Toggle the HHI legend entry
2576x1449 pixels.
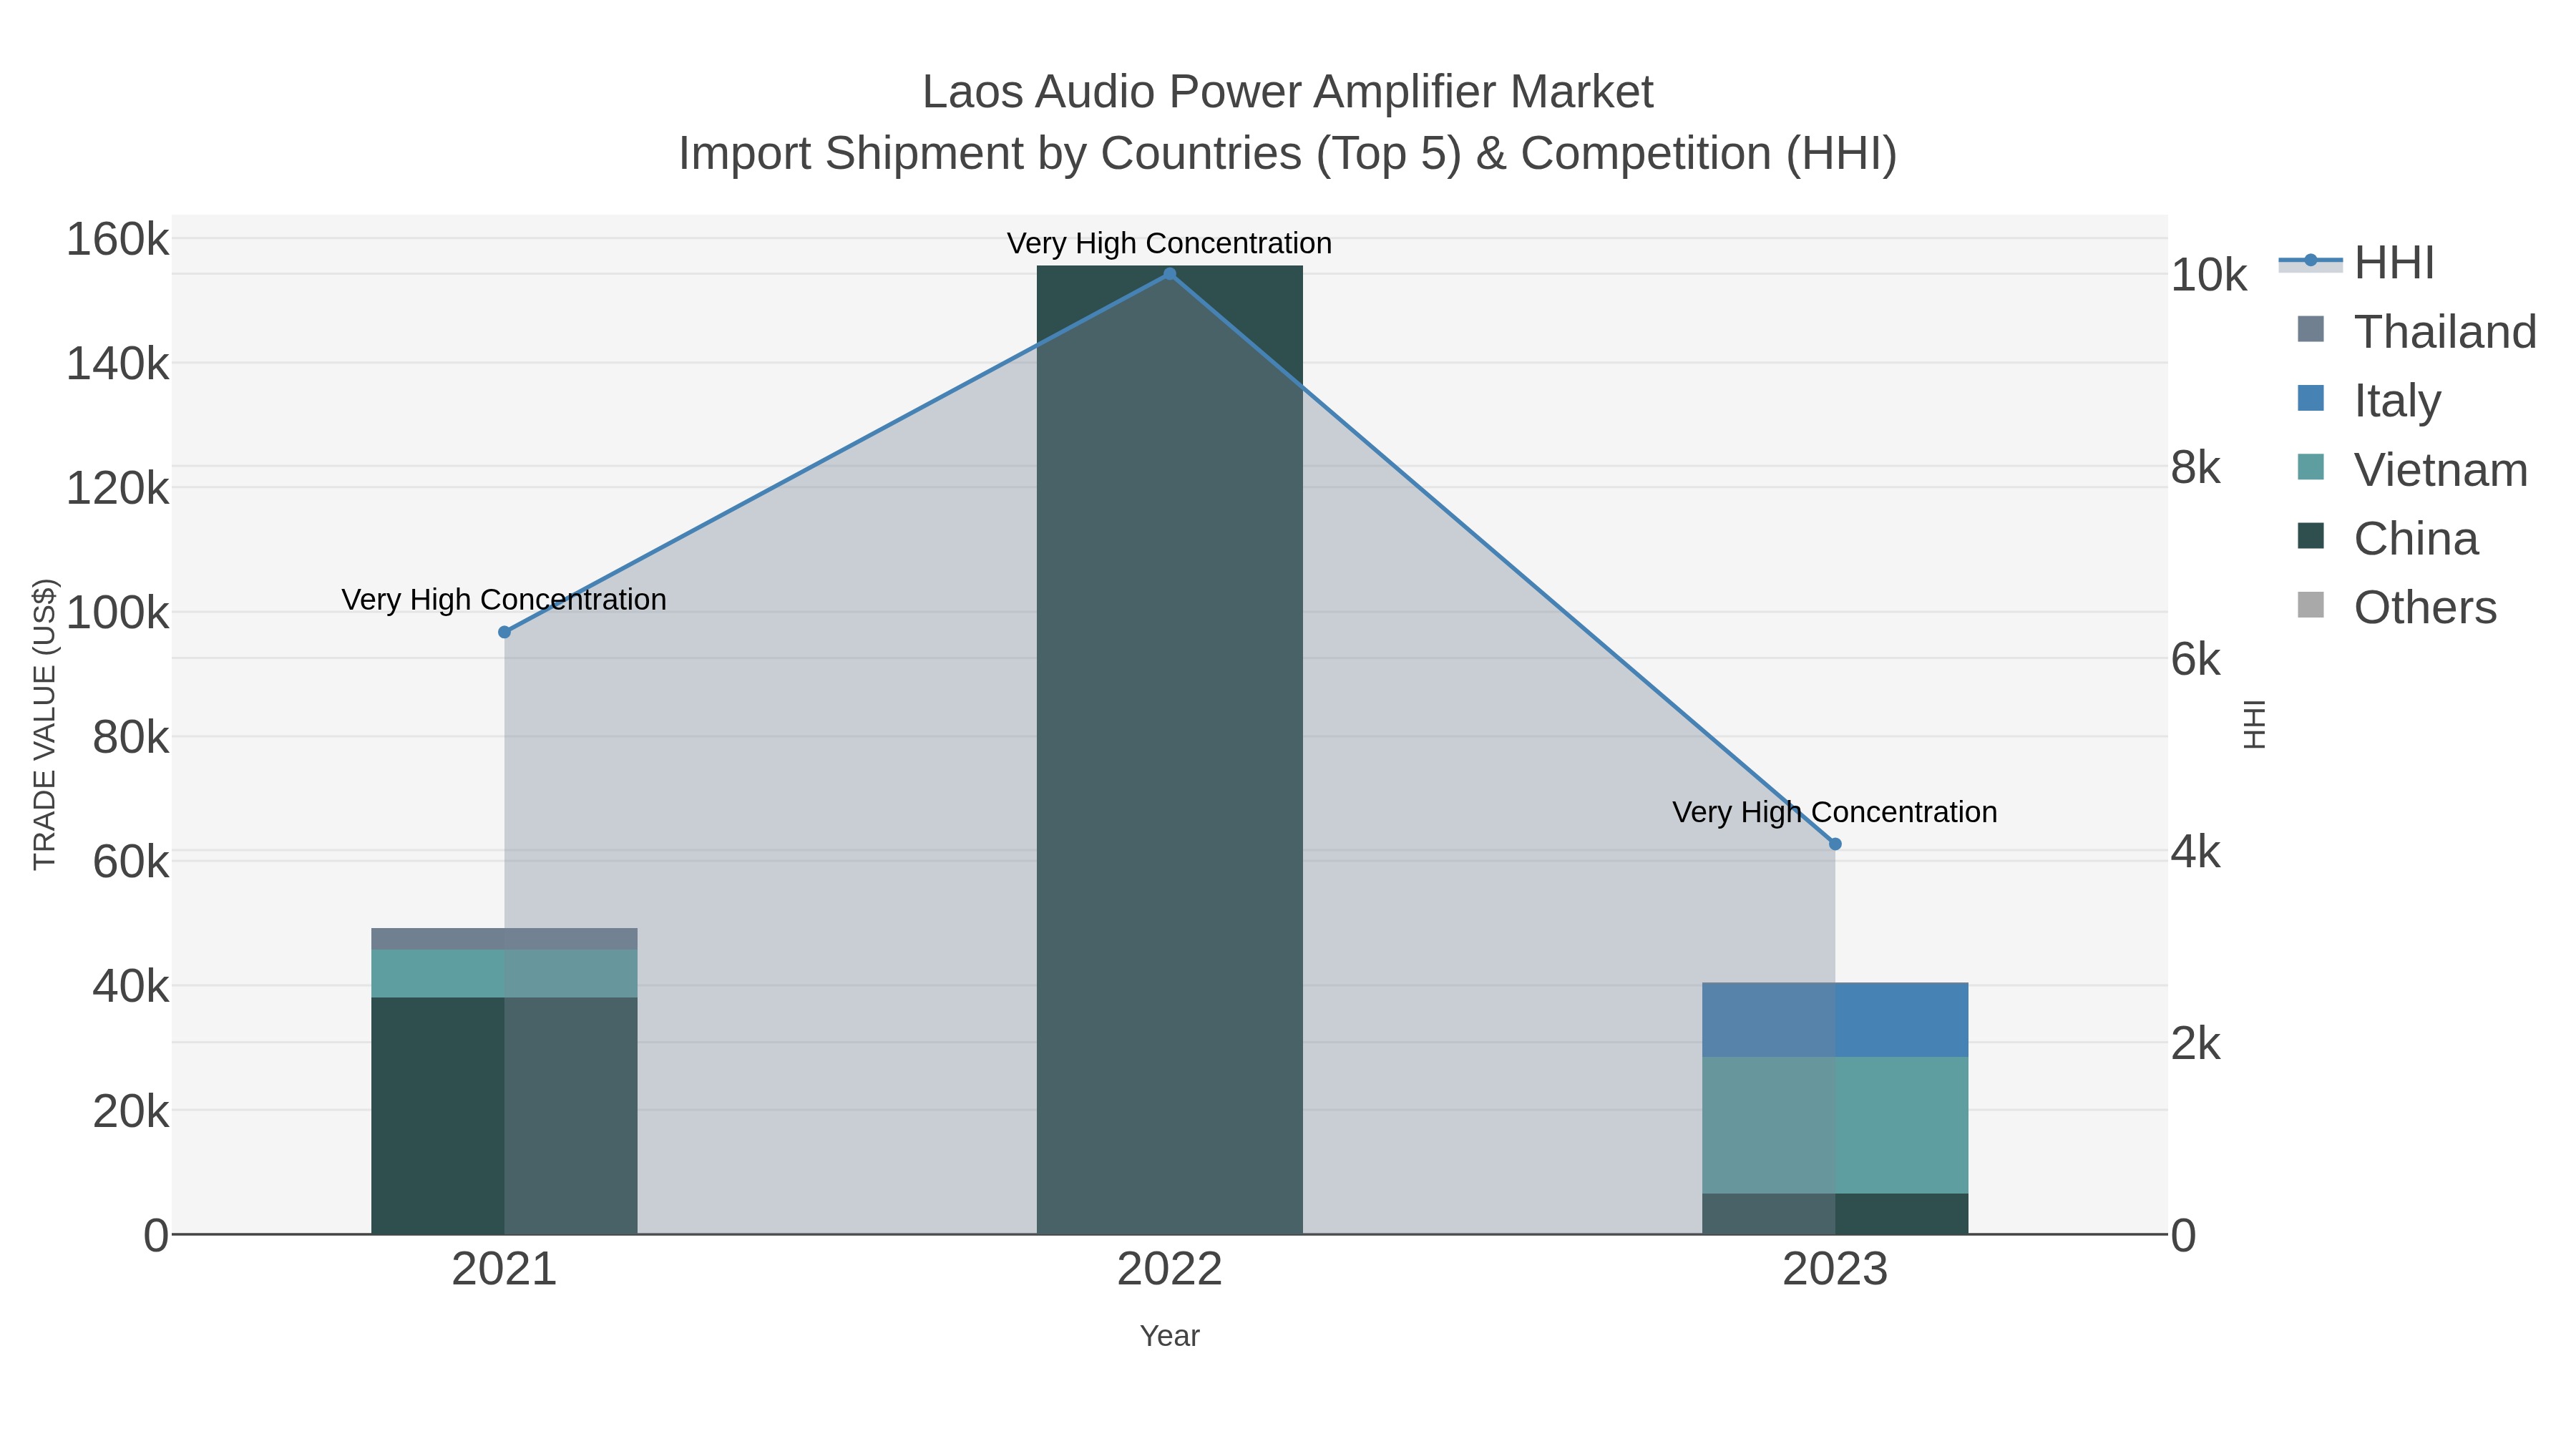tap(2356, 262)
